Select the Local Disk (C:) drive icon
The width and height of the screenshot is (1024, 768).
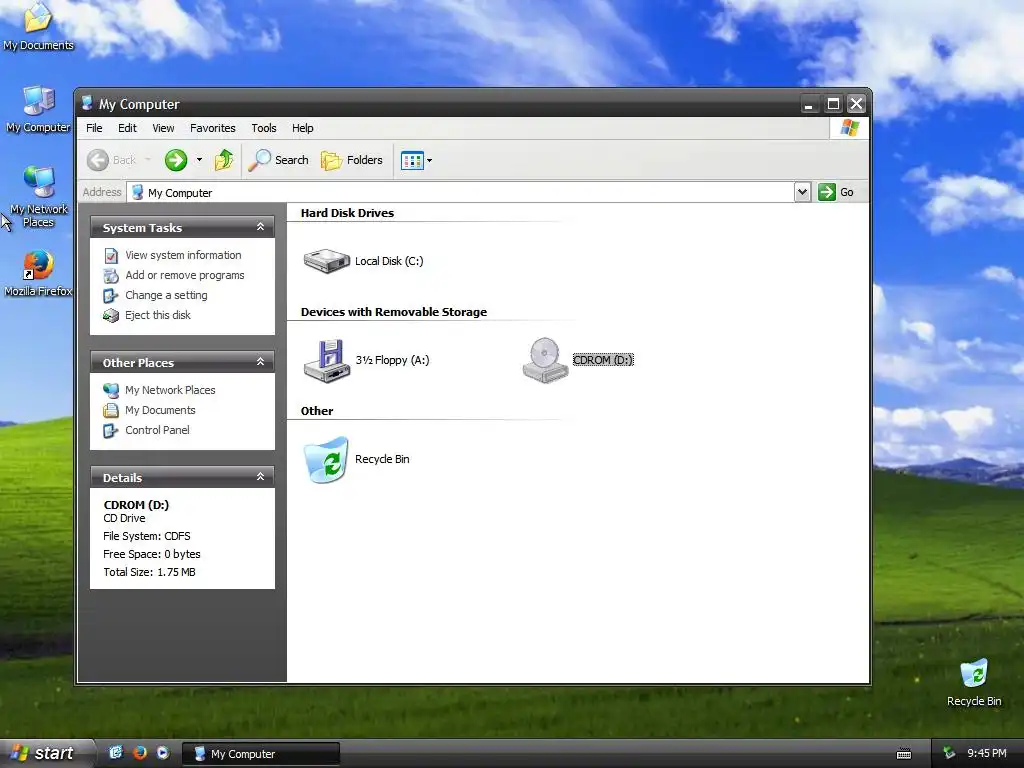(x=327, y=261)
